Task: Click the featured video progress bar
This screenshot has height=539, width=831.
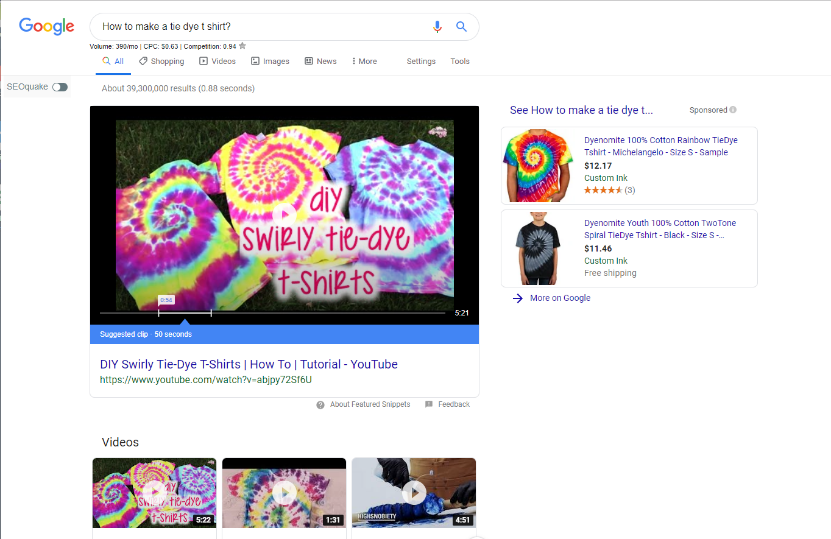Action: click(272, 313)
